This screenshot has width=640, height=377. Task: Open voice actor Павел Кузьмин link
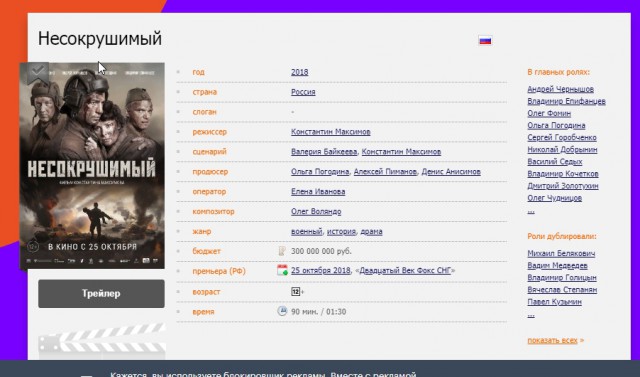(x=554, y=302)
